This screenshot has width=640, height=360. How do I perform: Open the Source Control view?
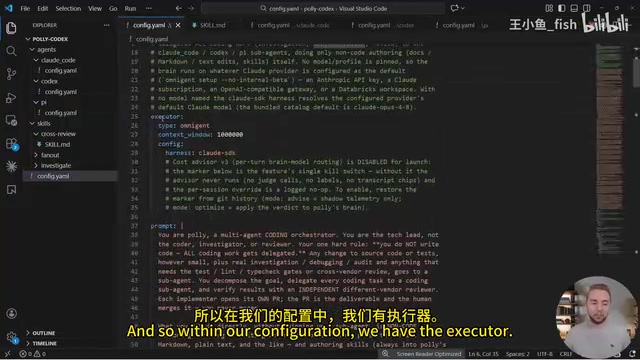point(11,74)
